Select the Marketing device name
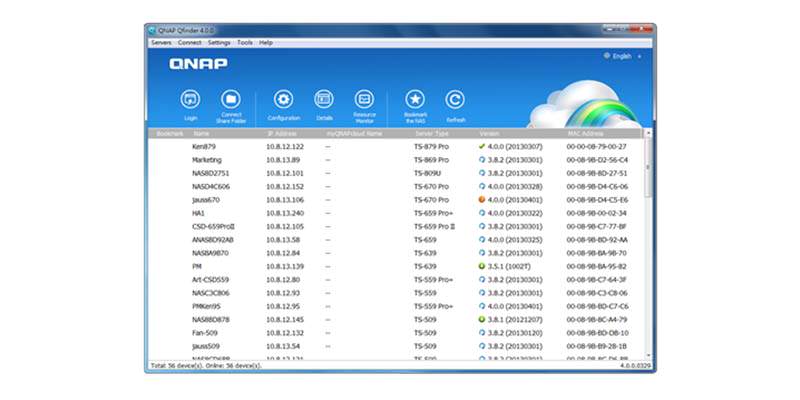This screenshot has width=800, height=400. click(x=207, y=160)
